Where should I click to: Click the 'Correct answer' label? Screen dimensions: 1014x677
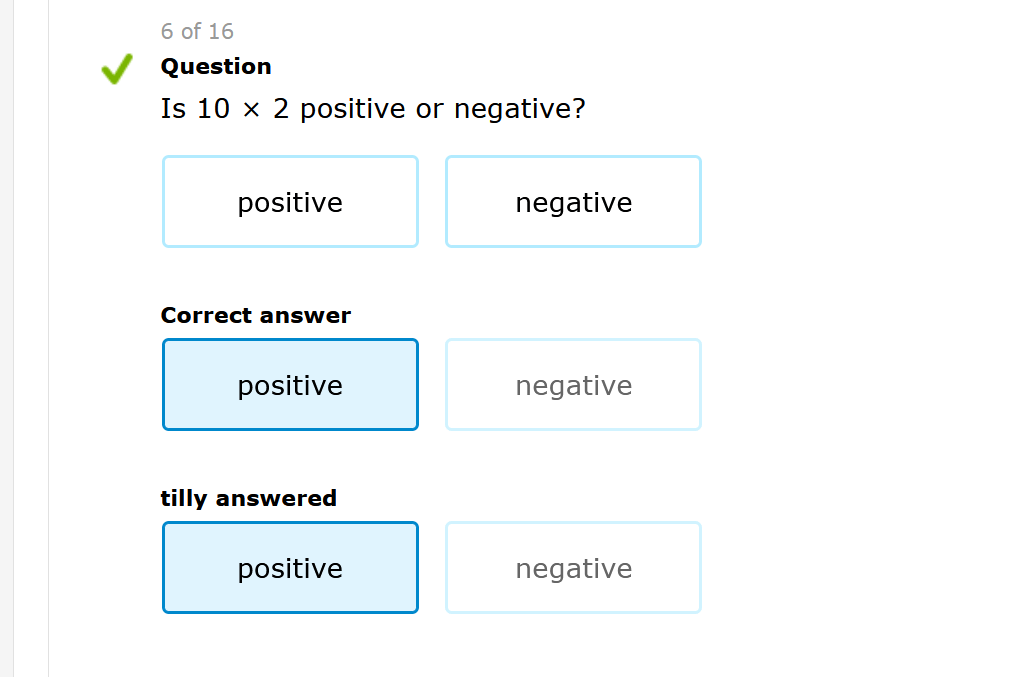[256, 315]
